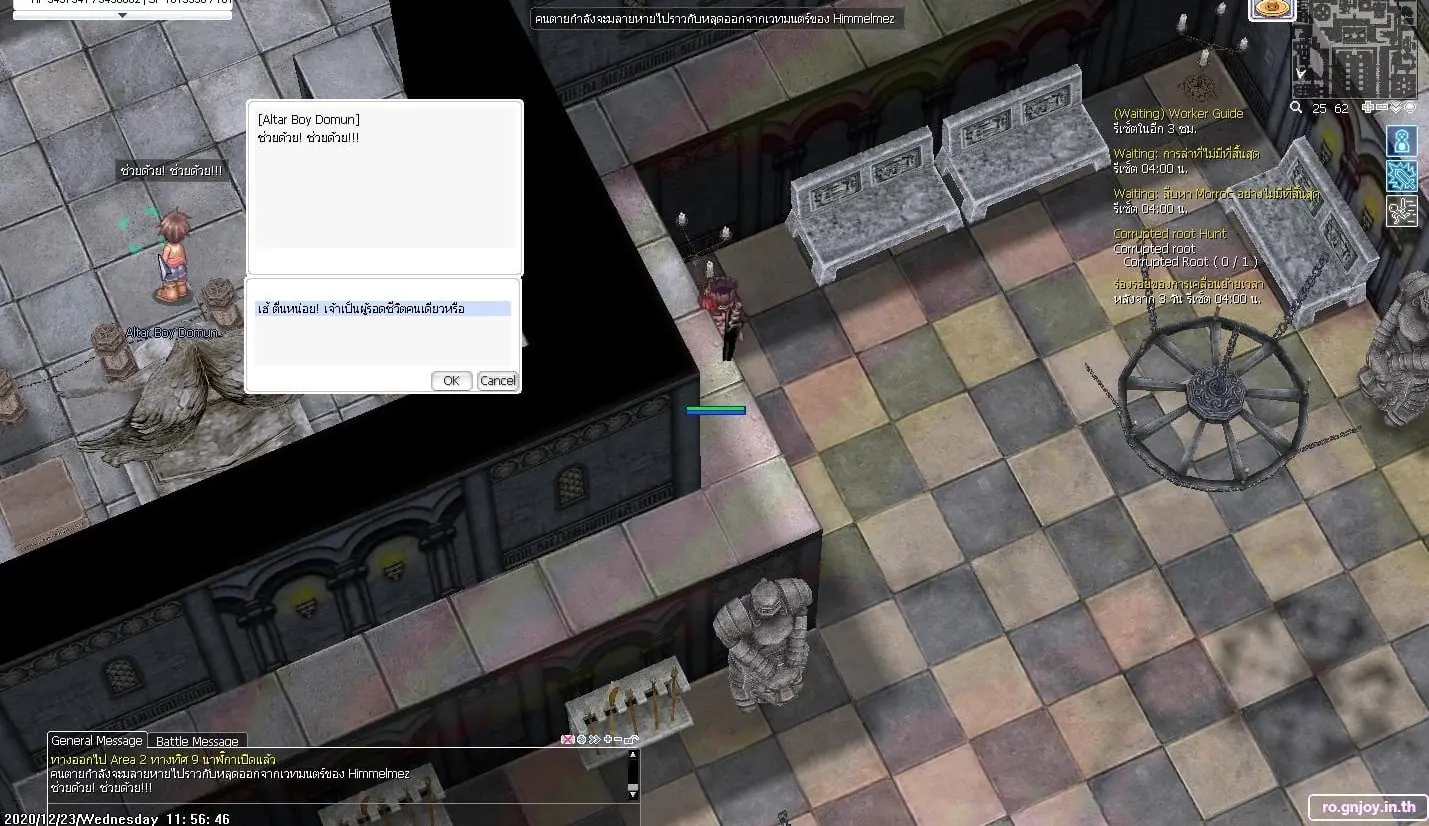
Task: Open the pig-faced event icon
Action: pos(1272,9)
